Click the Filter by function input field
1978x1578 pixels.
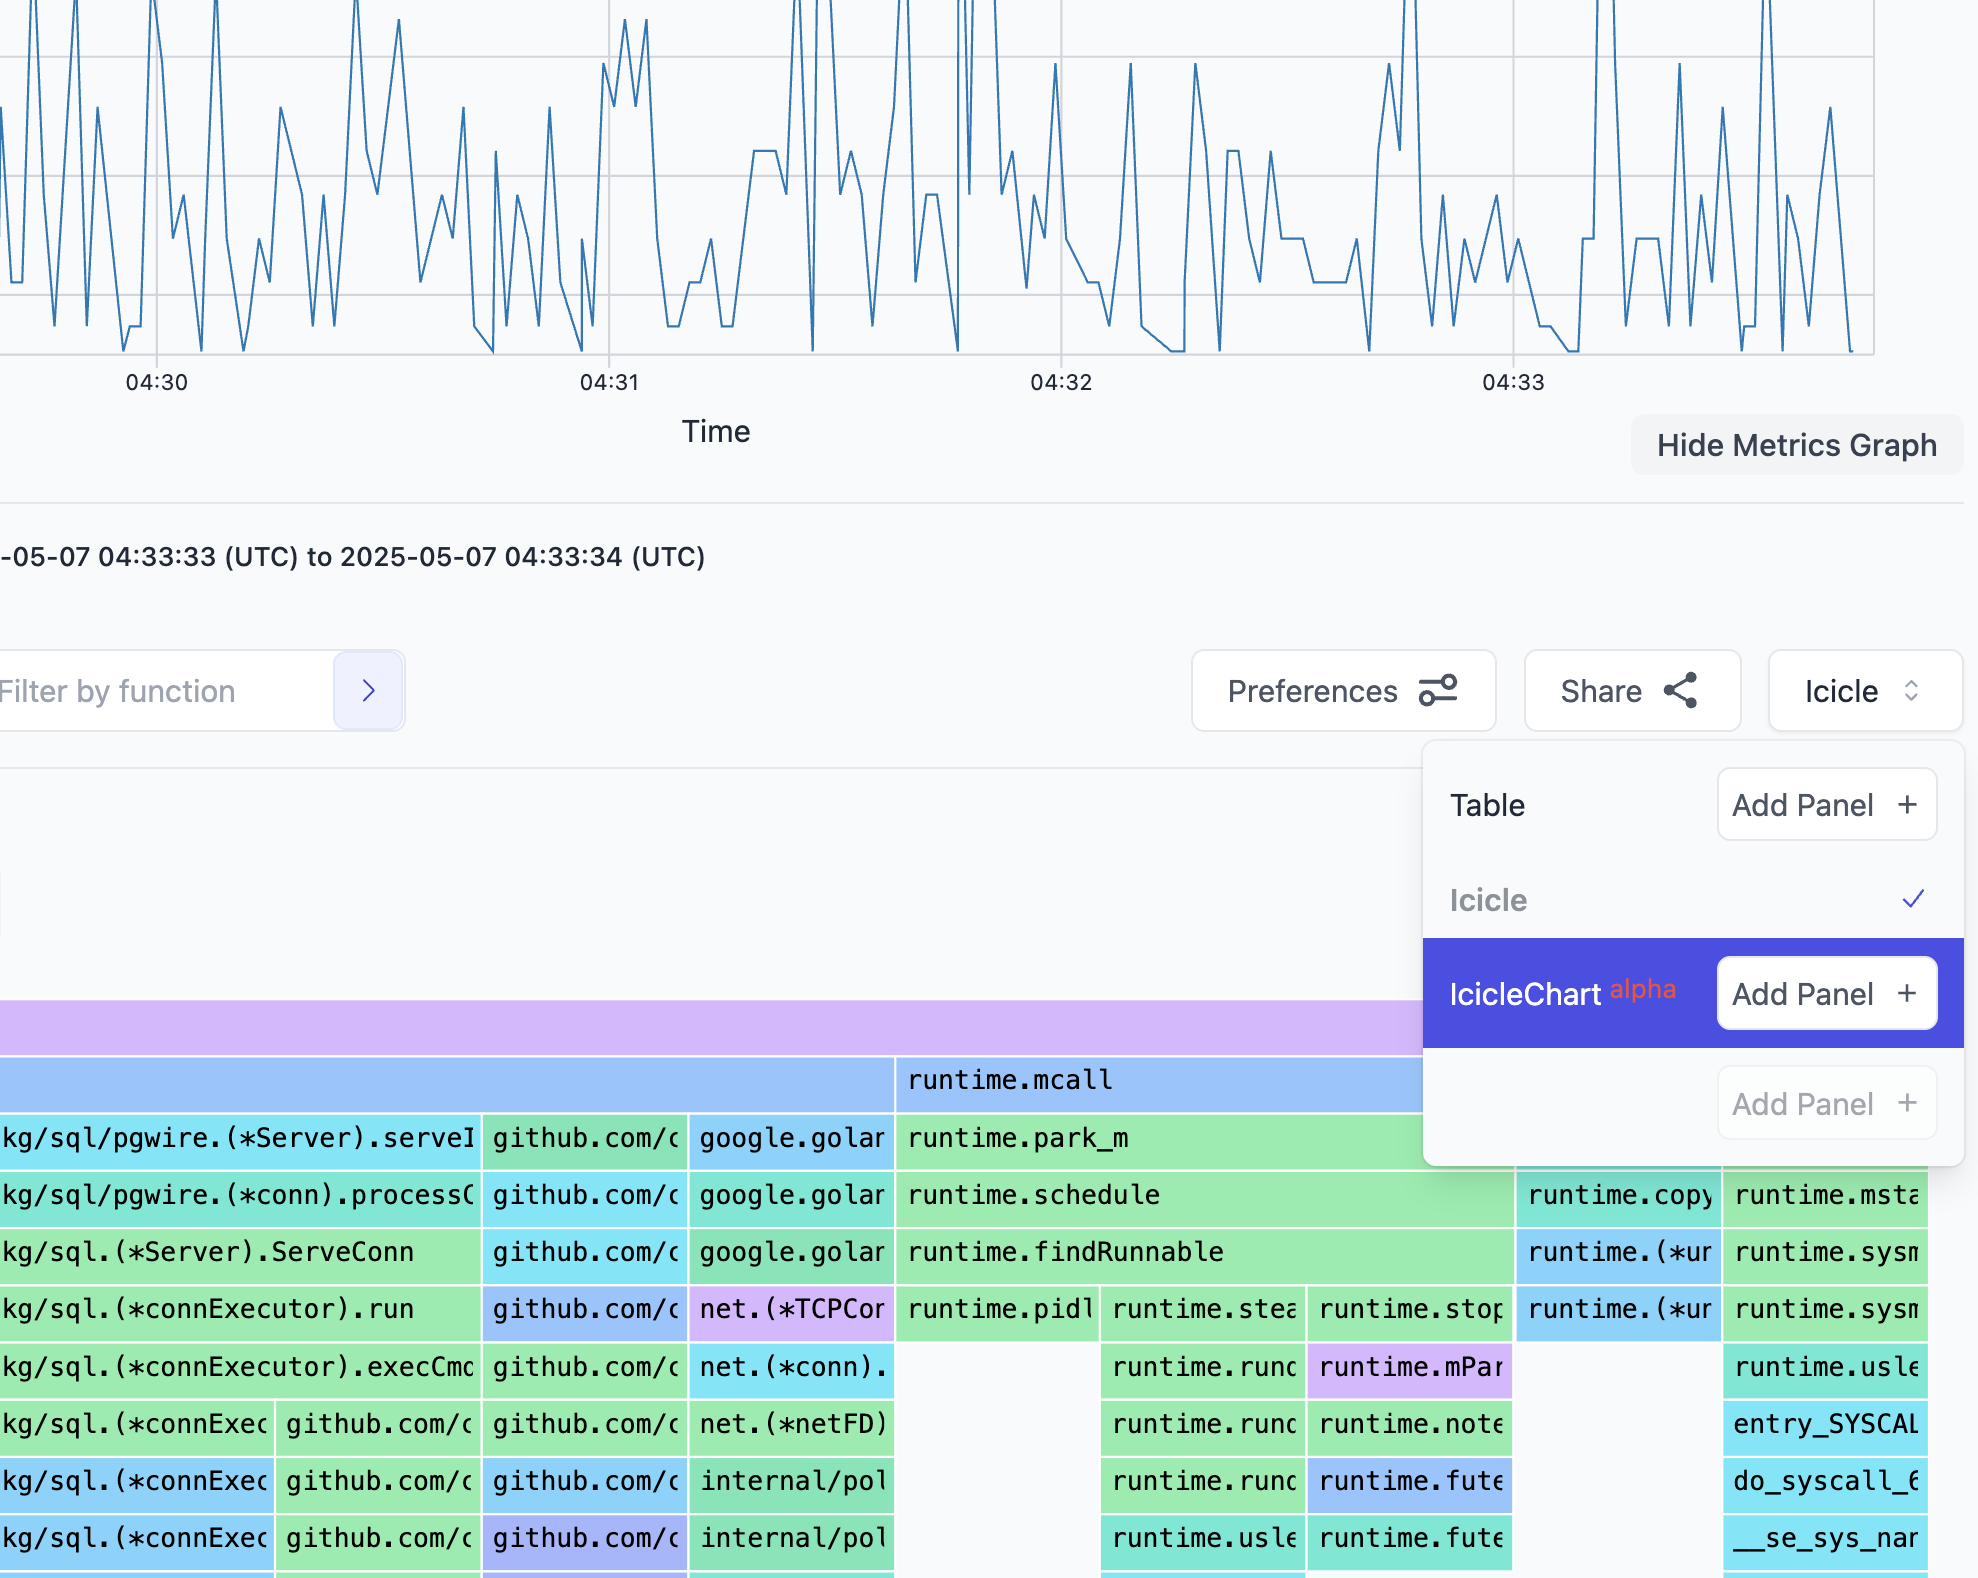point(150,690)
